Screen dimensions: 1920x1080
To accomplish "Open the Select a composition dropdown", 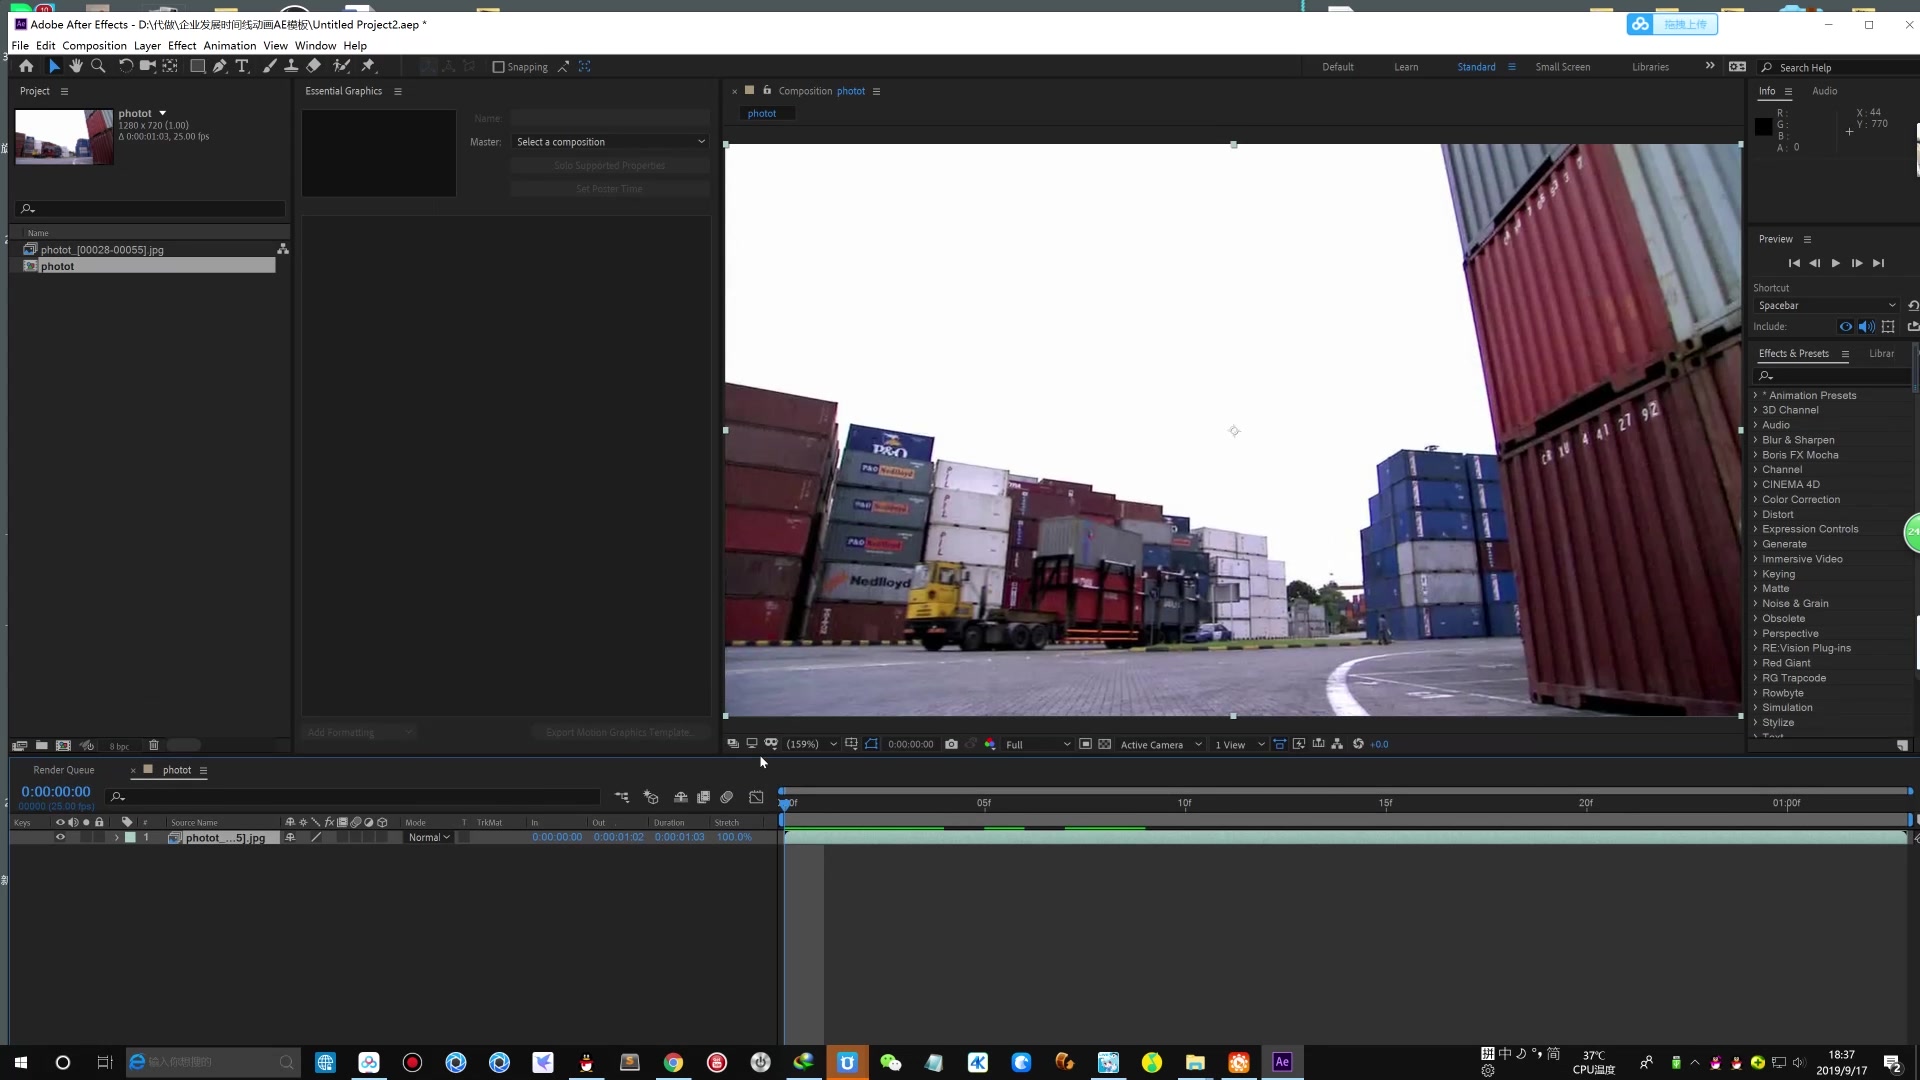I will [x=610, y=142].
